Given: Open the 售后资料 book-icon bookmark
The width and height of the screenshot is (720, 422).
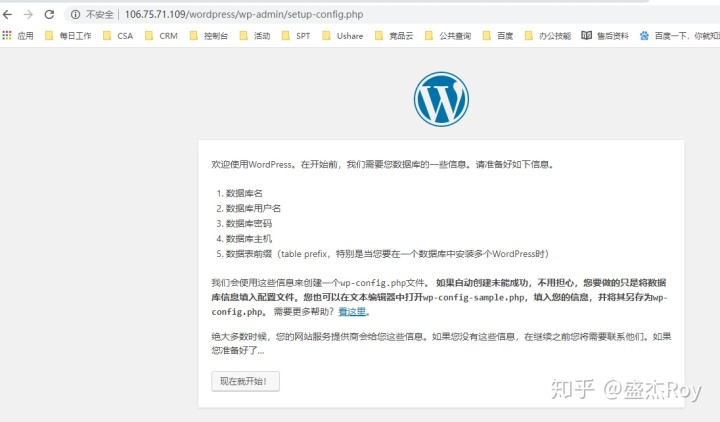Looking at the screenshot, I should click(x=605, y=36).
